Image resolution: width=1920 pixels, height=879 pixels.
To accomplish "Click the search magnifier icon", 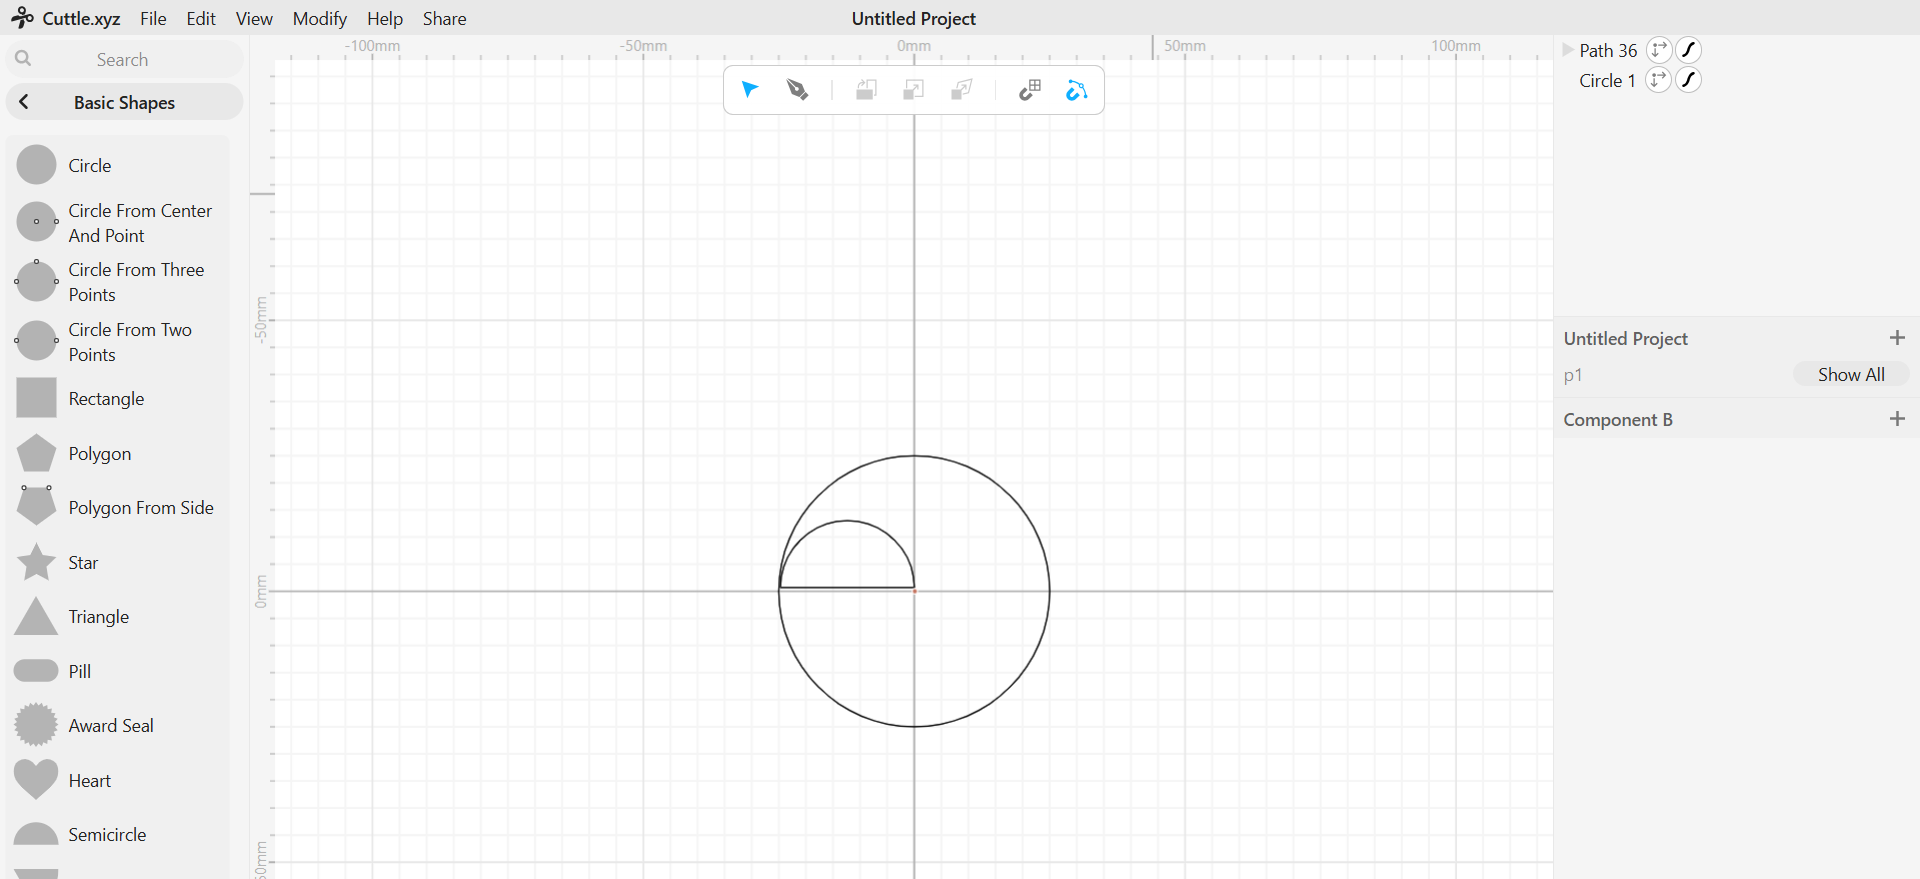I will 23,59.
